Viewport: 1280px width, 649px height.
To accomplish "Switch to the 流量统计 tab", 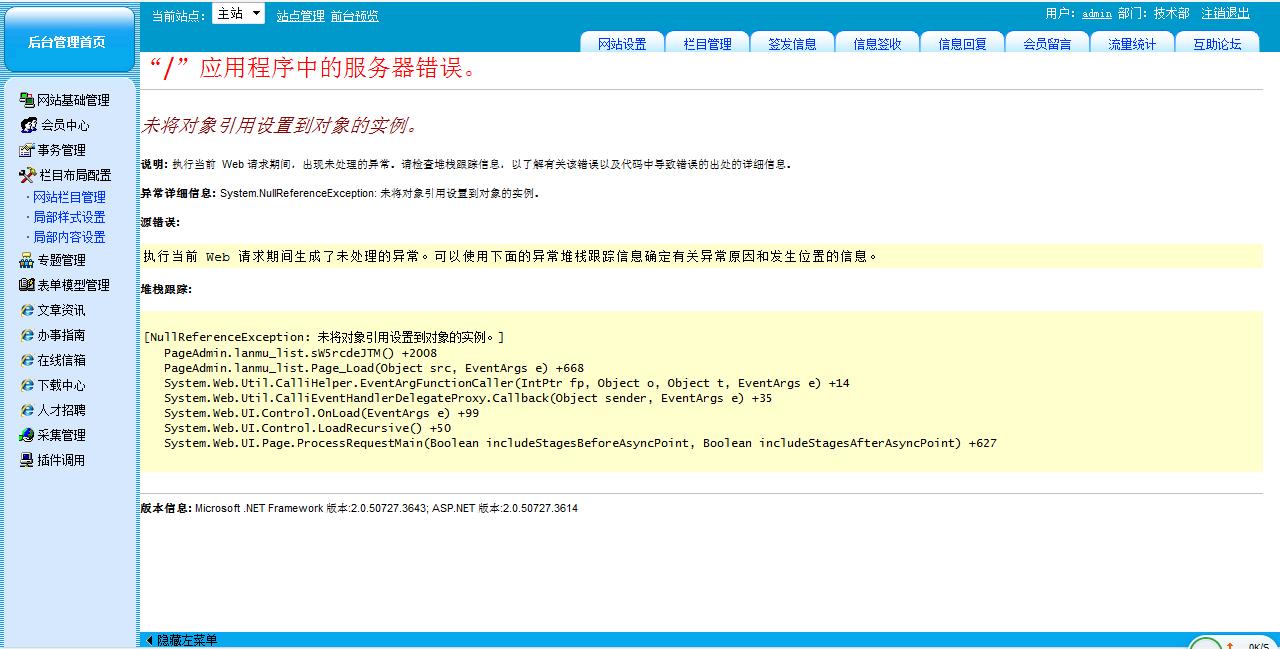I will (1132, 43).
